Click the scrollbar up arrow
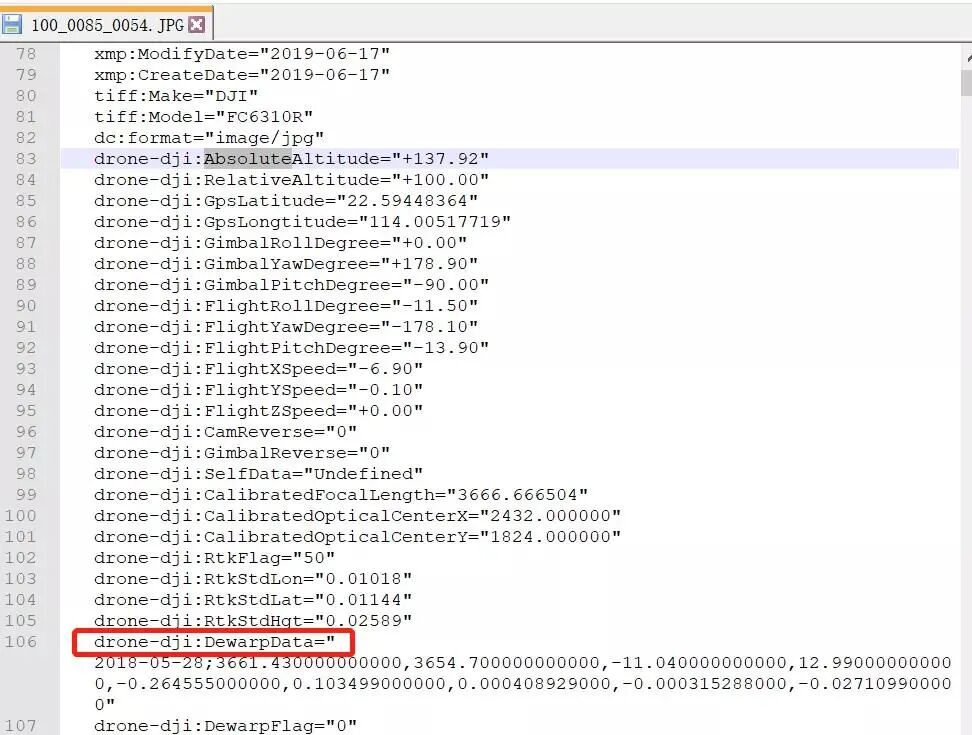 968,58
